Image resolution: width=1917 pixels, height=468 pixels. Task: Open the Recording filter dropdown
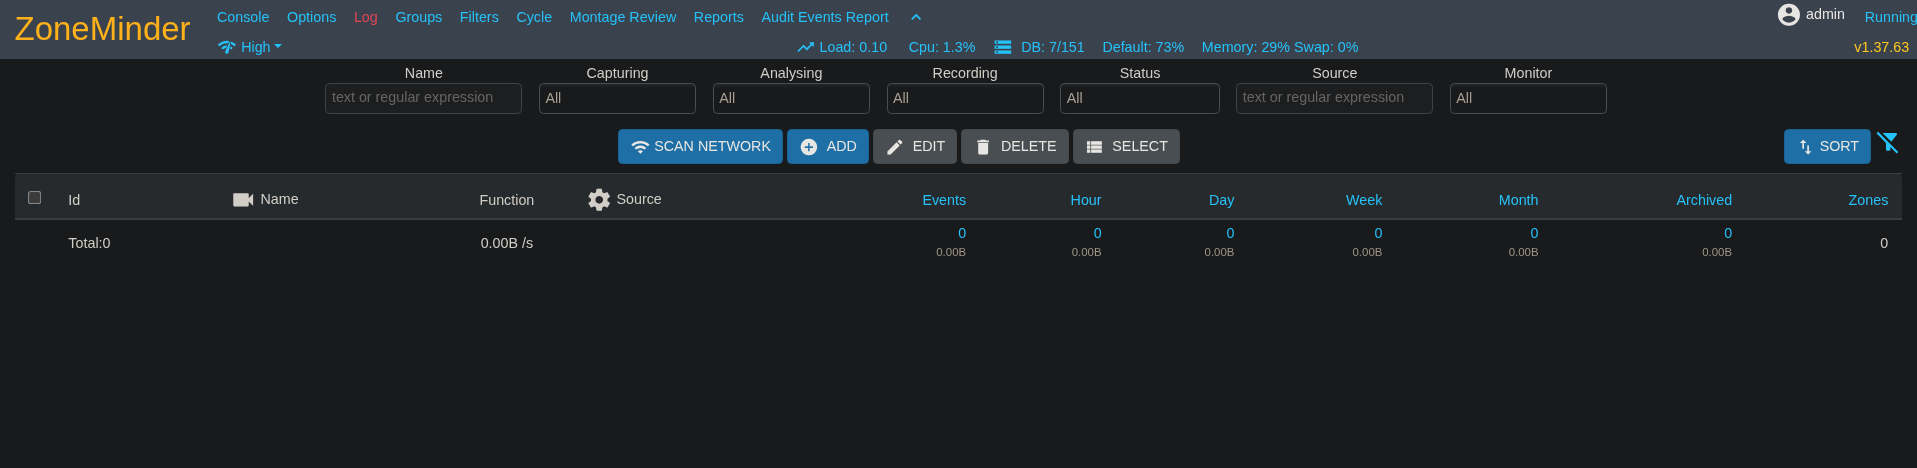click(x=965, y=98)
